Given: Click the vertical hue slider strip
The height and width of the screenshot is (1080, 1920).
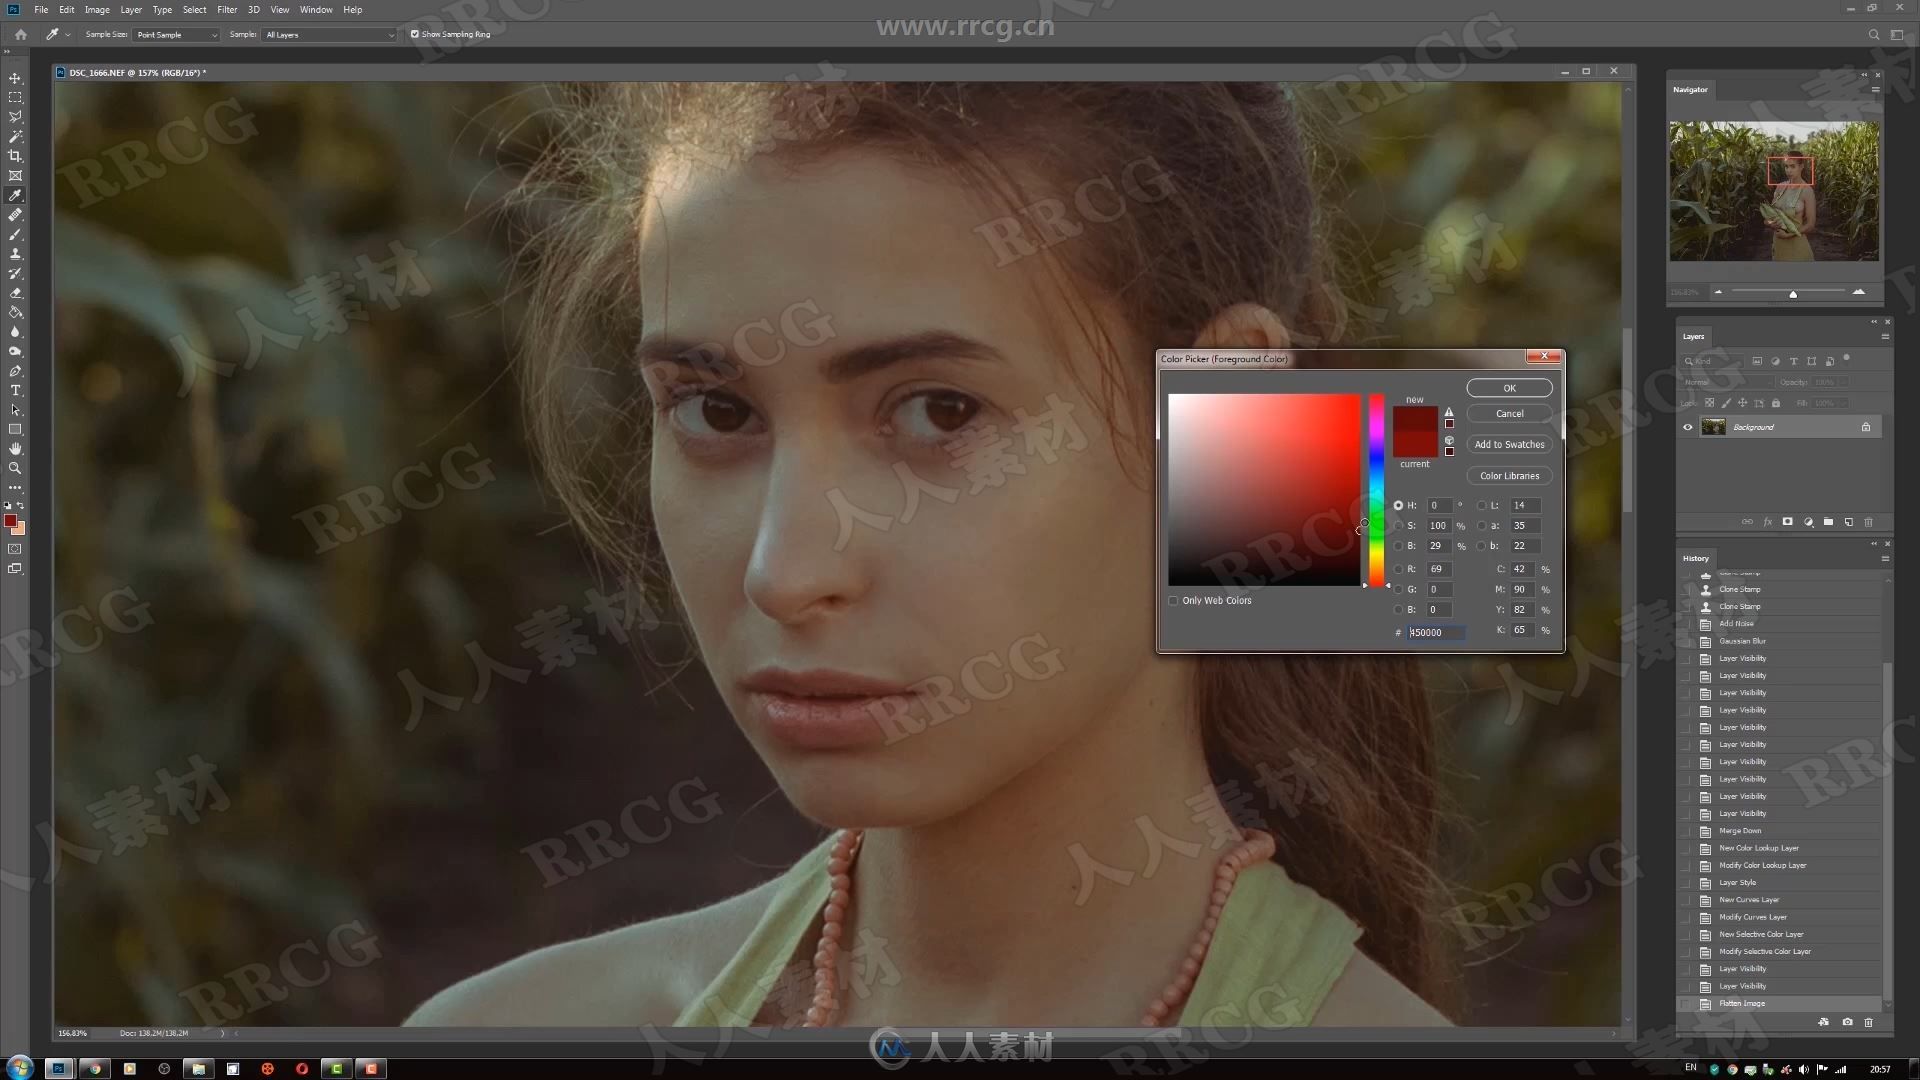Looking at the screenshot, I should (1376, 490).
